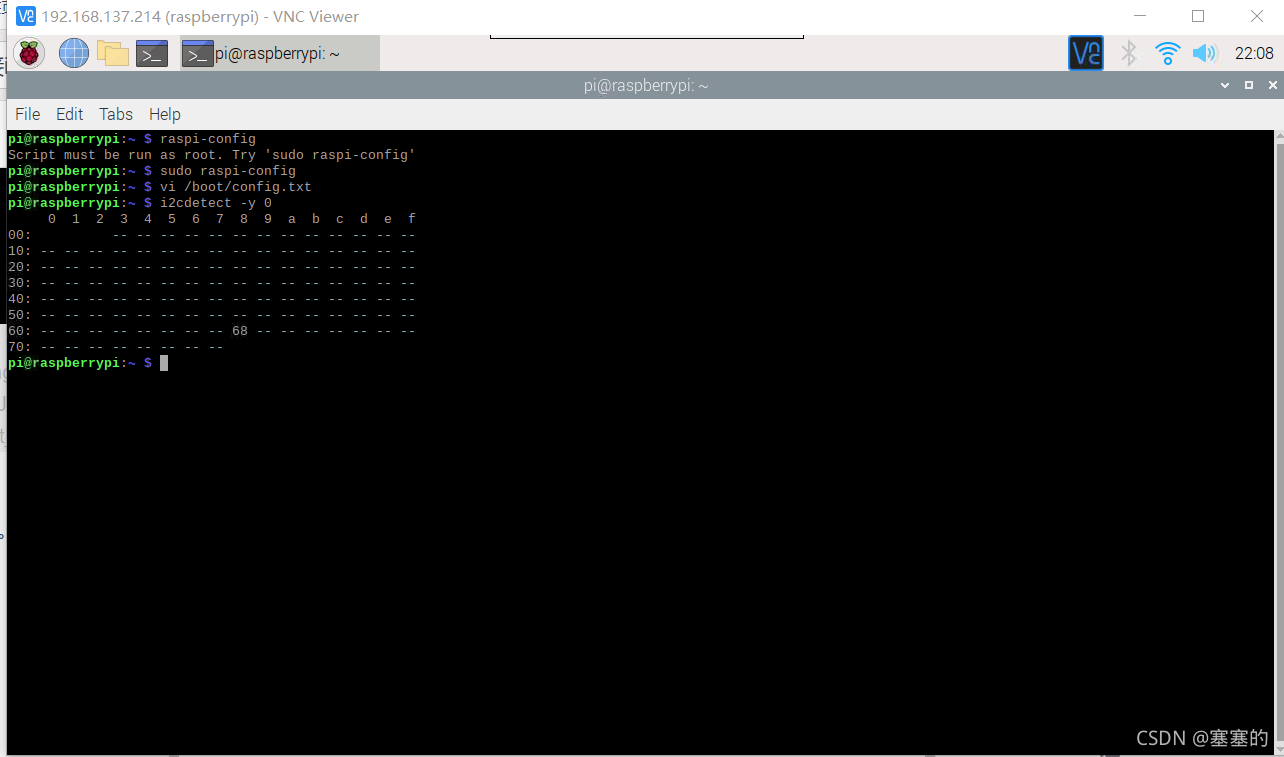The height and width of the screenshot is (757, 1284).
Task: Click the VNC Viewer app icon in the title bar
Action: (x=25, y=16)
